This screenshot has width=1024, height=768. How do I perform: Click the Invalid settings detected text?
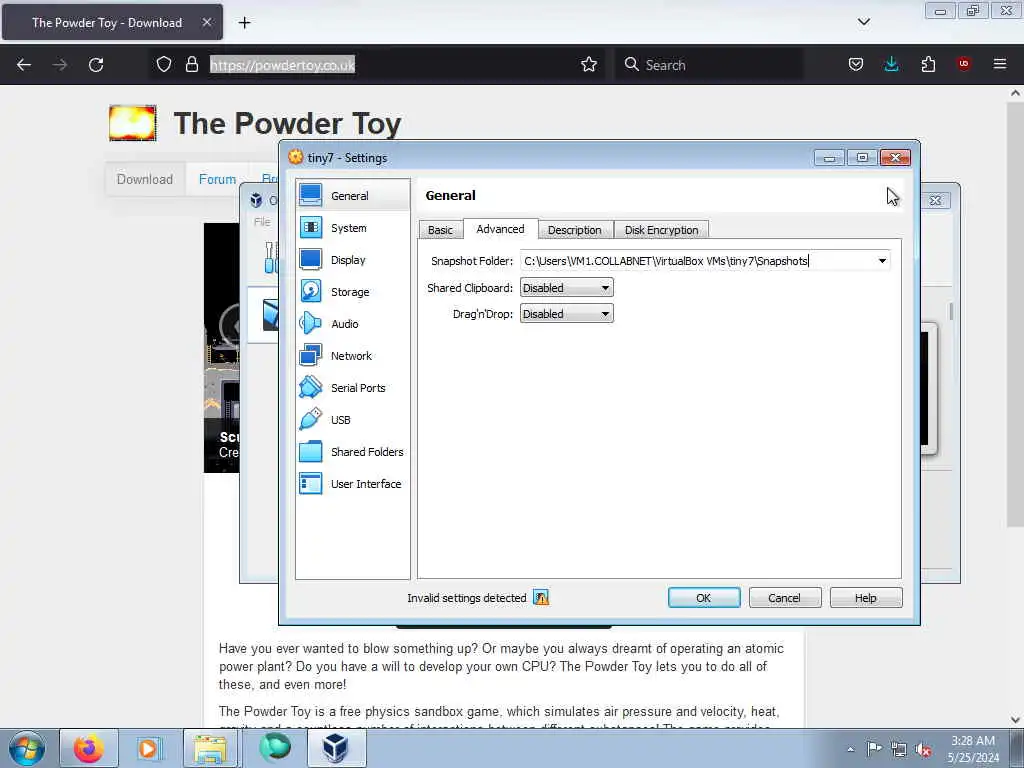[x=467, y=598]
